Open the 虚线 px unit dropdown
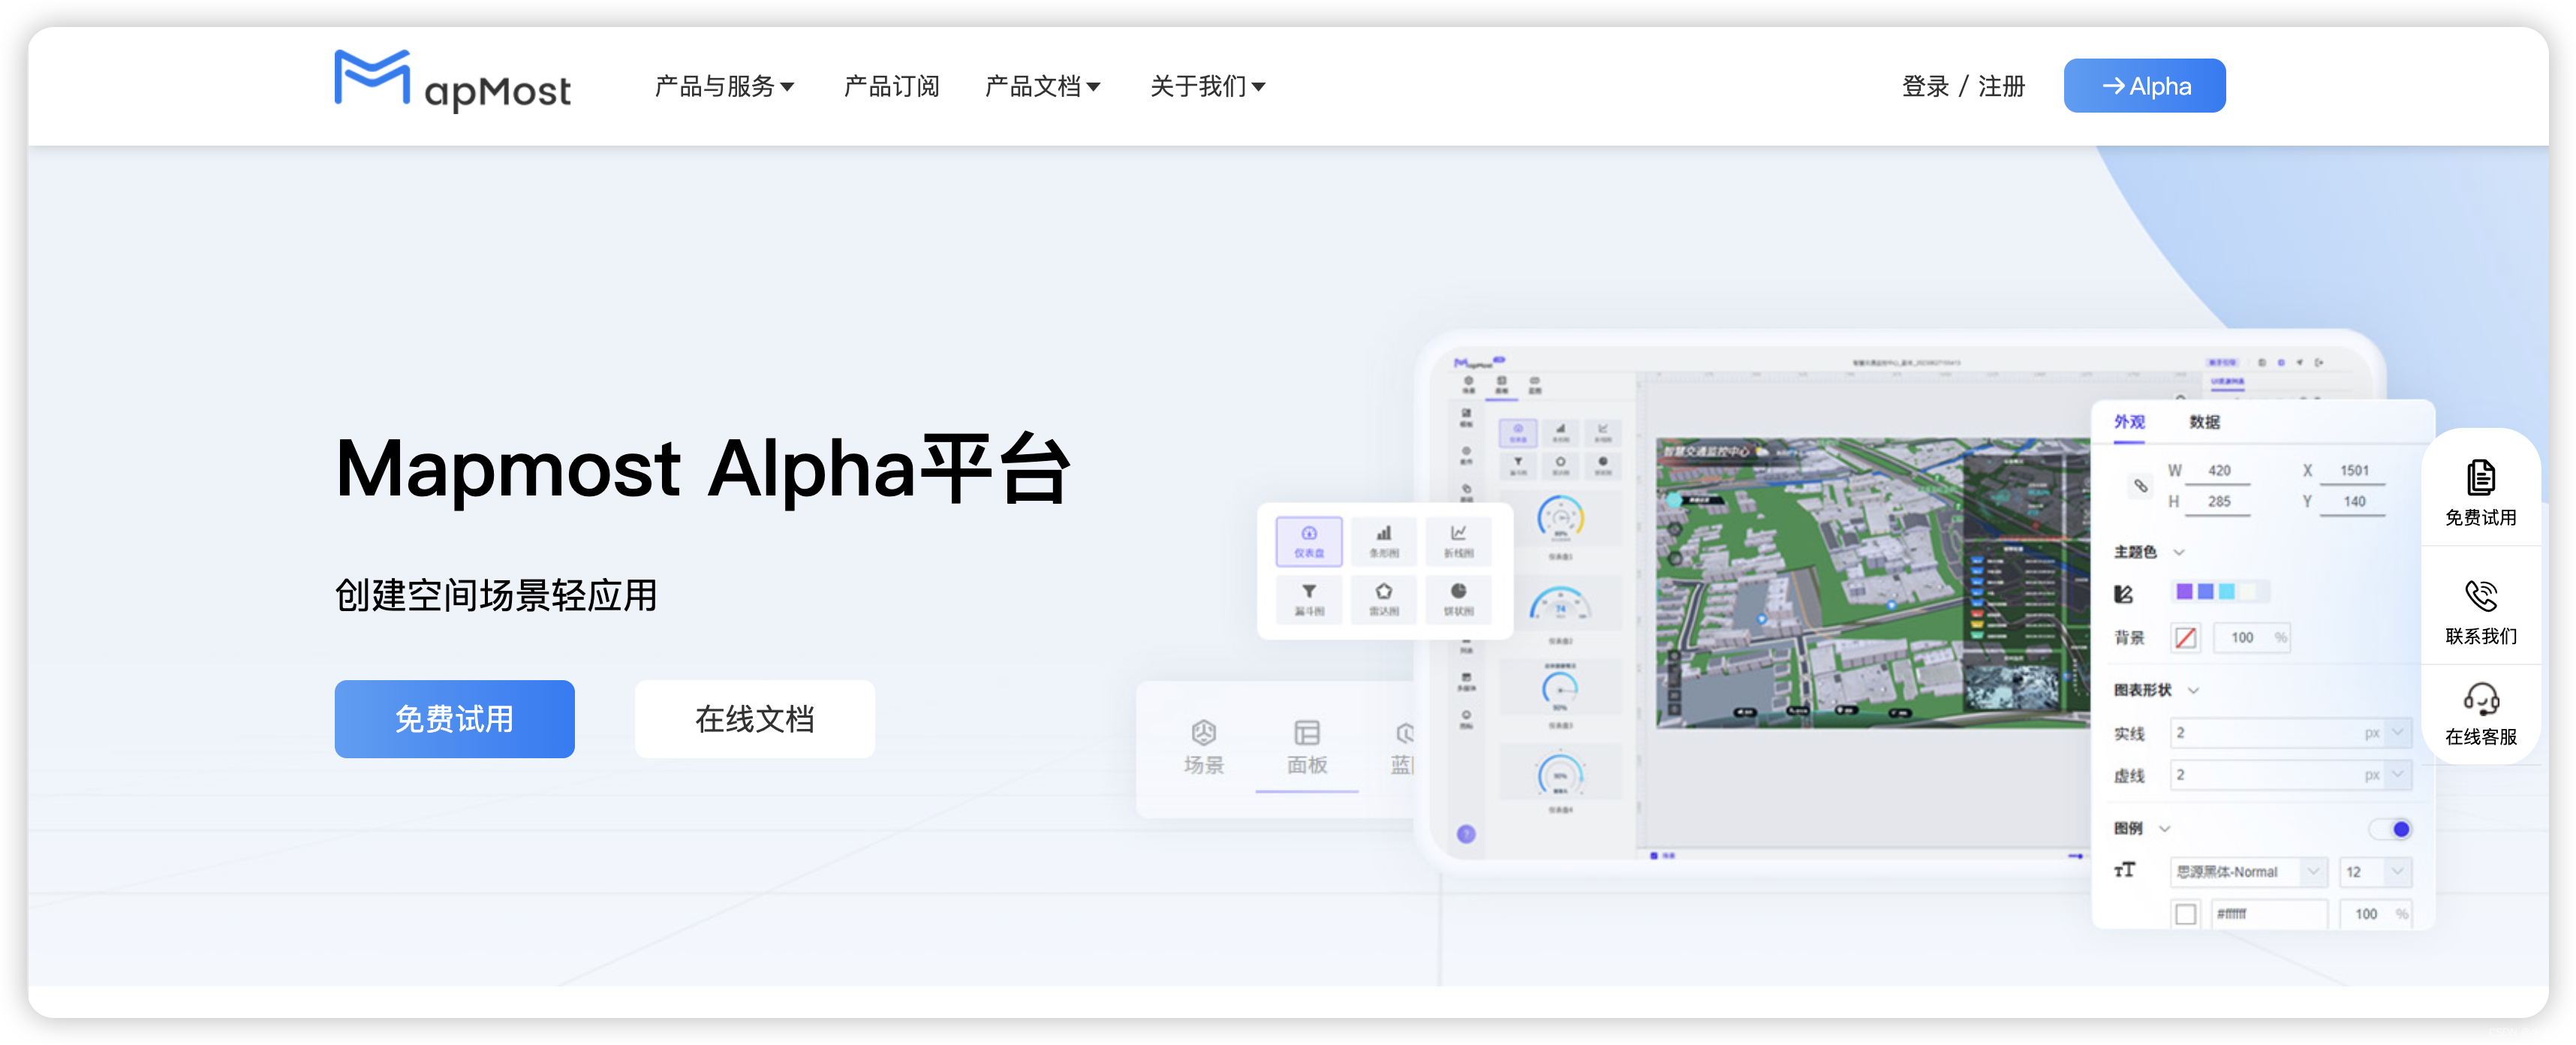The image size is (2576, 1045). [x=2397, y=775]
